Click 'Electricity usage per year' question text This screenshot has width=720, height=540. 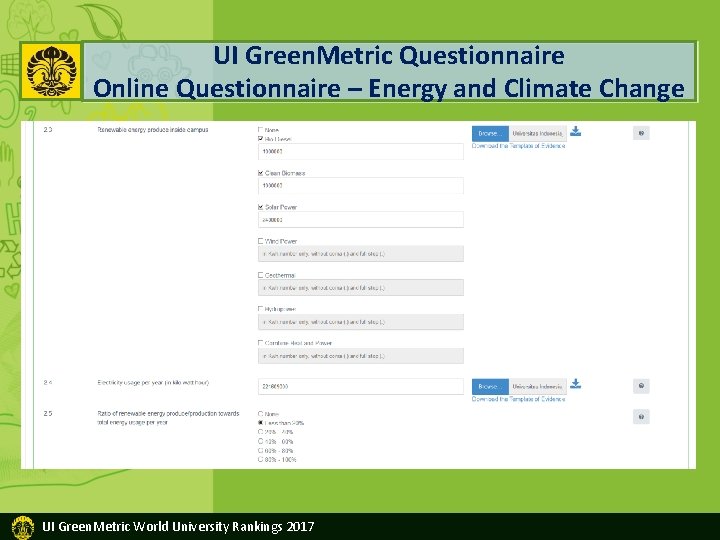pyautogui.click(x=153, y=382)
